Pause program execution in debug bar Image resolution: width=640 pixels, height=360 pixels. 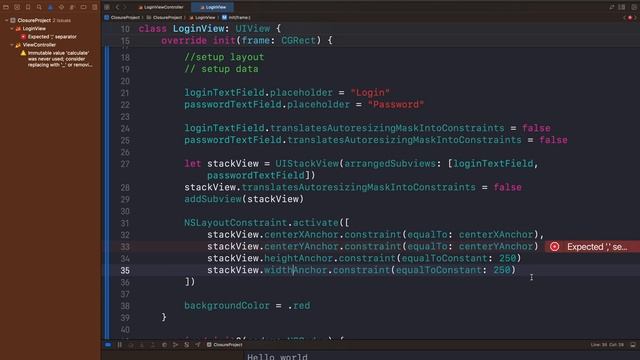tap(120, 345)
